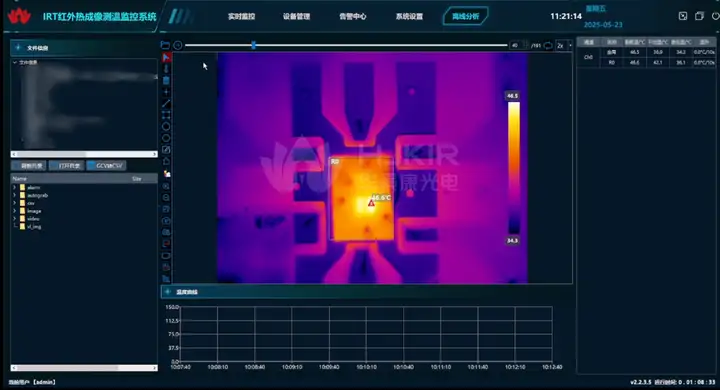Click the zoom out magnifier icon
Viewport: 720px width, 390px height.
(x=166, y=198)
